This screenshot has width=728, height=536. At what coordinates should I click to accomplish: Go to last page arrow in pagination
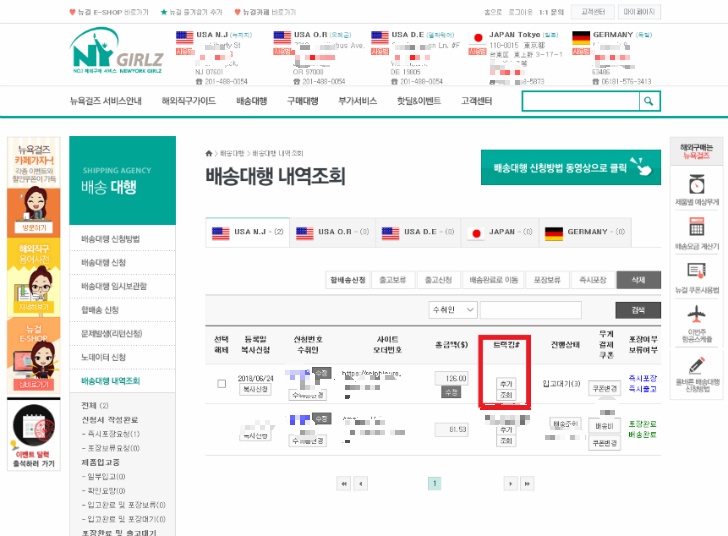point(527,484)
